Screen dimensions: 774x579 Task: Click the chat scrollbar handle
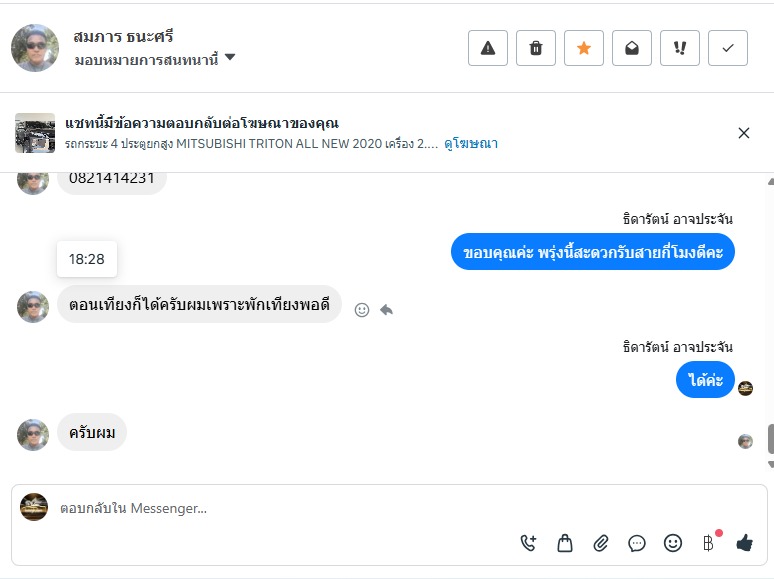click(x=770, y=439)
